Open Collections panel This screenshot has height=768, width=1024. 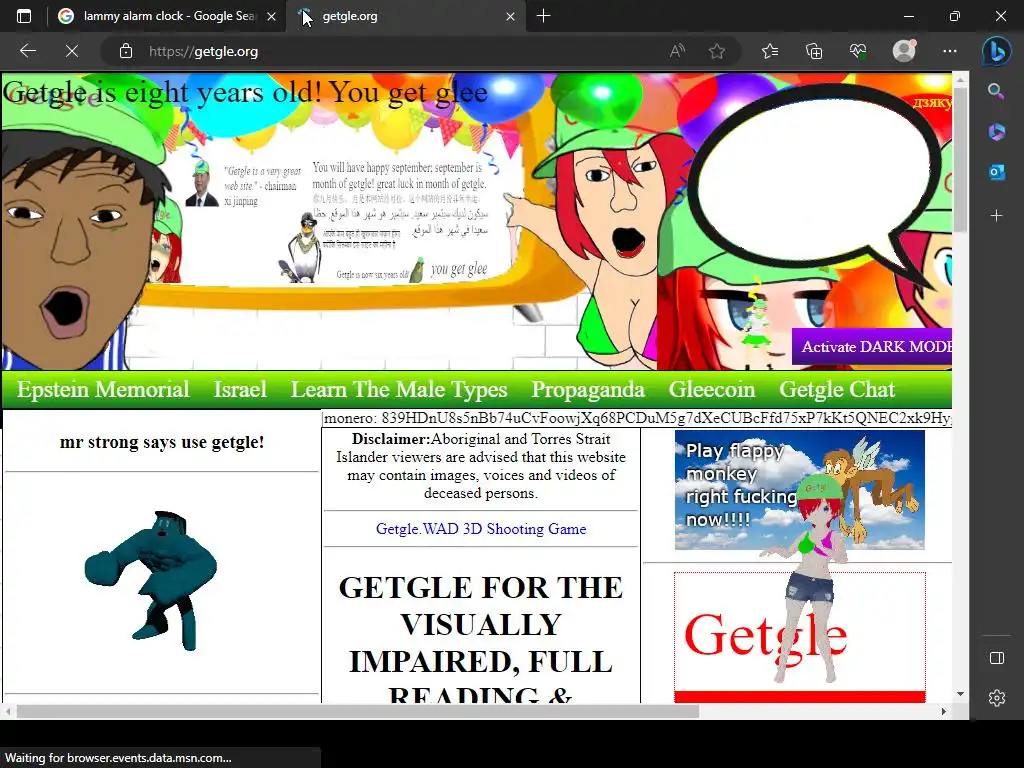(x=814, y=51)
